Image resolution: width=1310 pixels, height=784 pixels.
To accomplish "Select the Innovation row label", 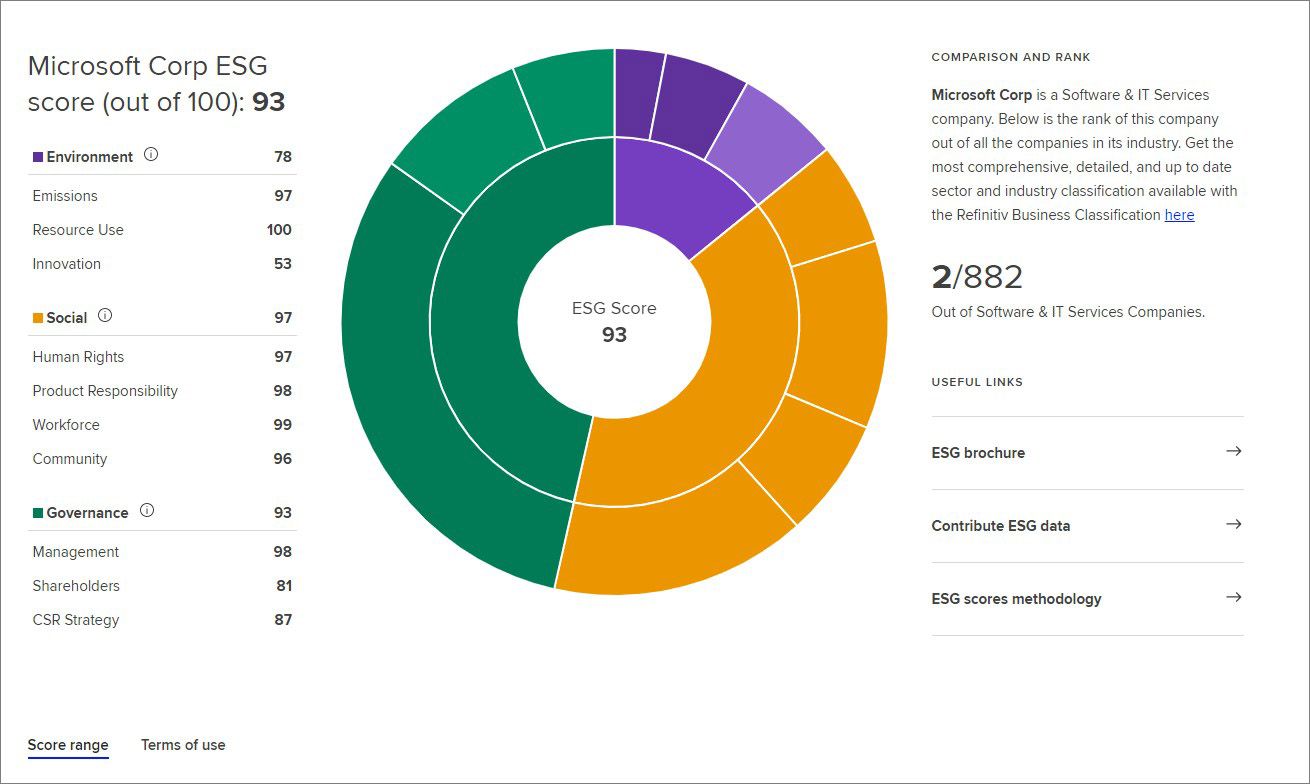I will [x=67, y=264].
